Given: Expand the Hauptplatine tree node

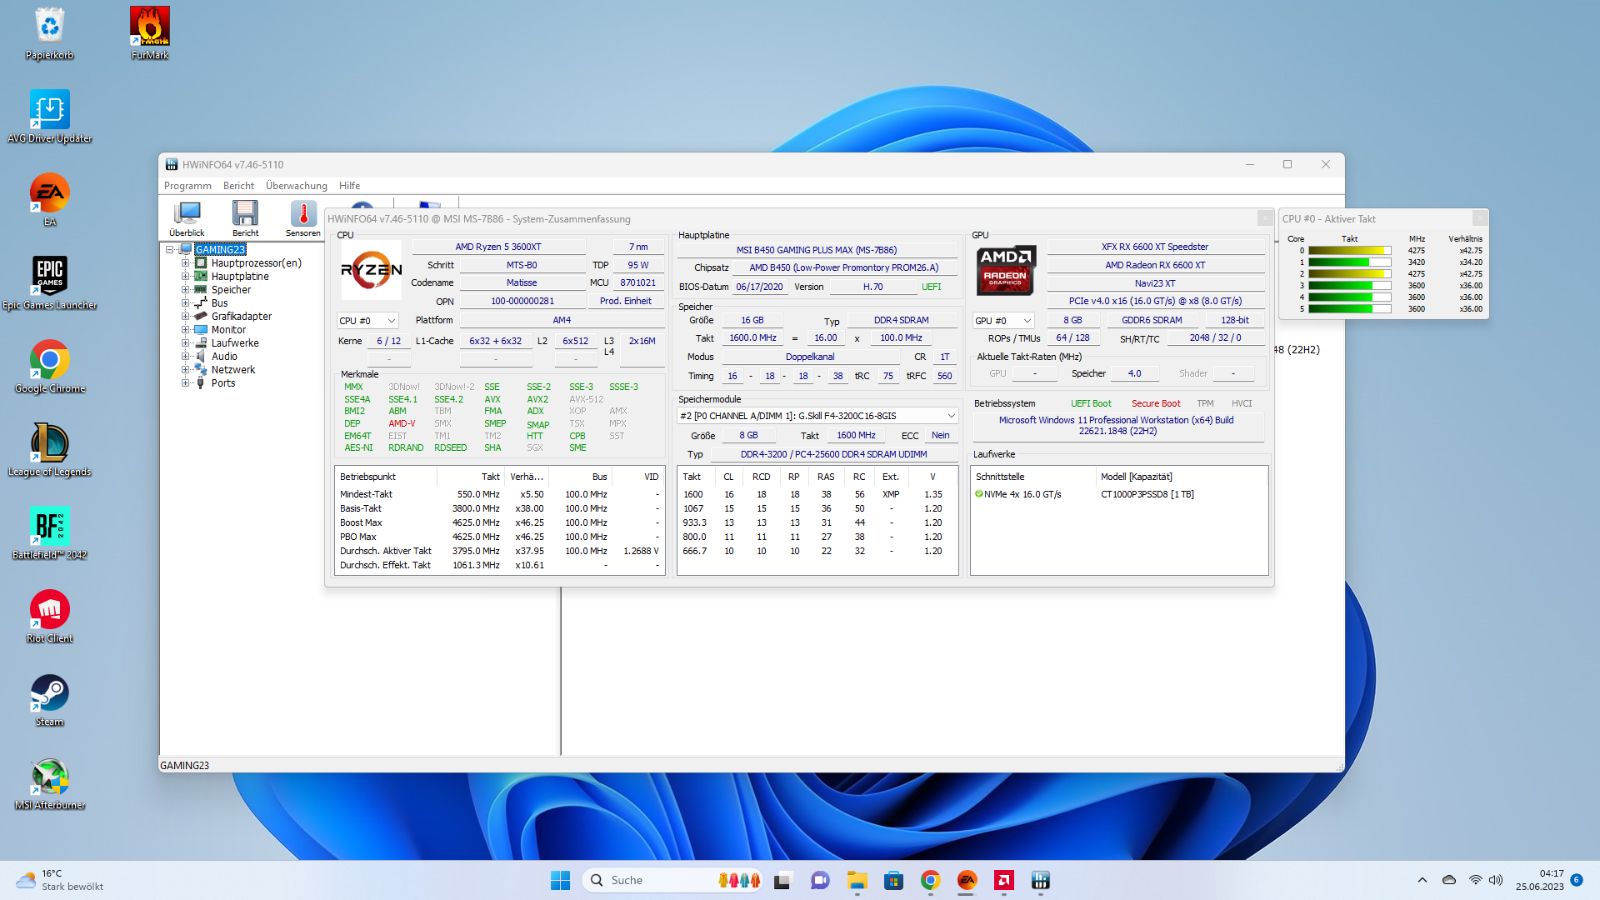Looking at the screenshot, I should (185, 276).
